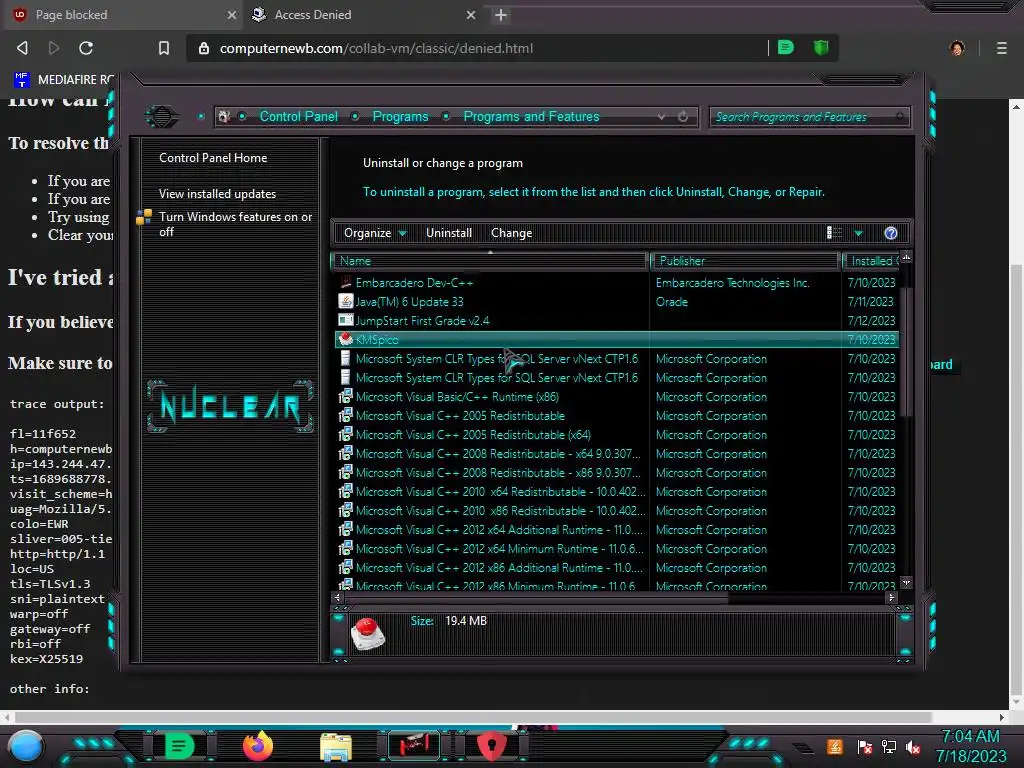The image size is (1024, 768).
Task: Click the Java(TM) 6 Update 33 icon
Action: click(x=345, y=302)
